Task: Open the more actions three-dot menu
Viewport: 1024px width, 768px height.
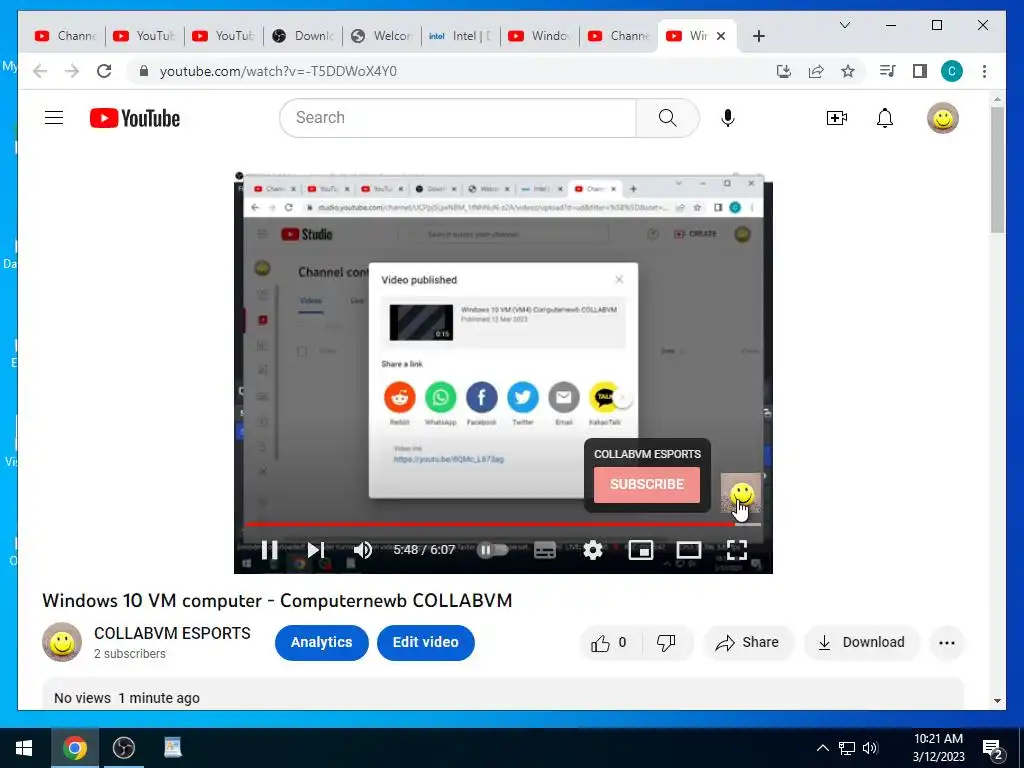Action: click(947, 643)
